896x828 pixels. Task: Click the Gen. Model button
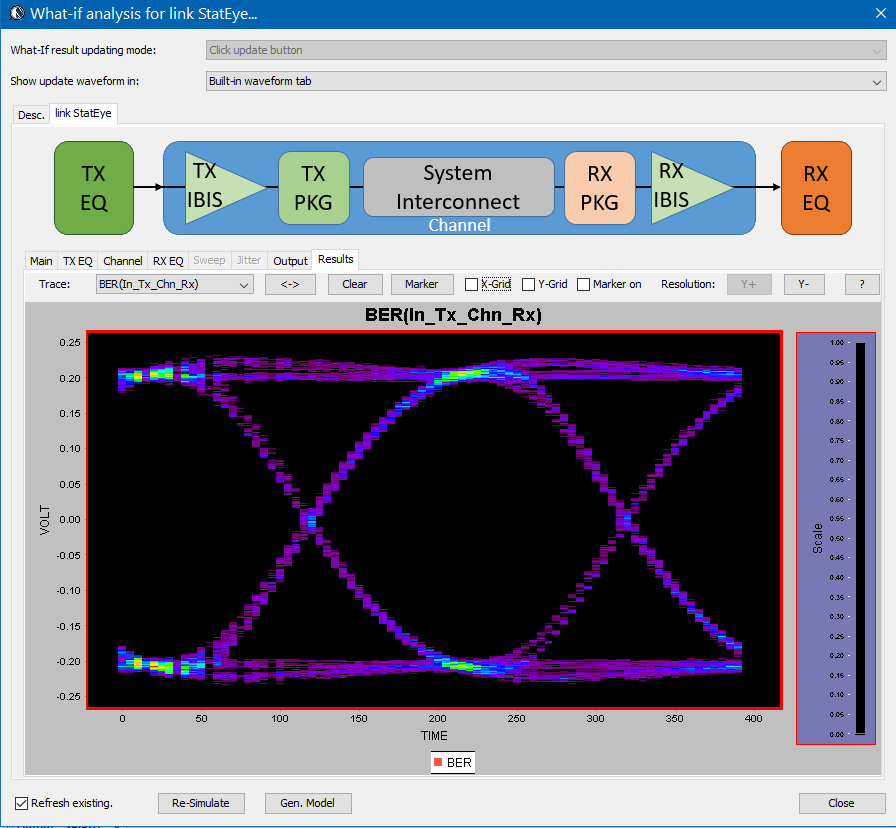pyautogui.click(x=308, y=803)
